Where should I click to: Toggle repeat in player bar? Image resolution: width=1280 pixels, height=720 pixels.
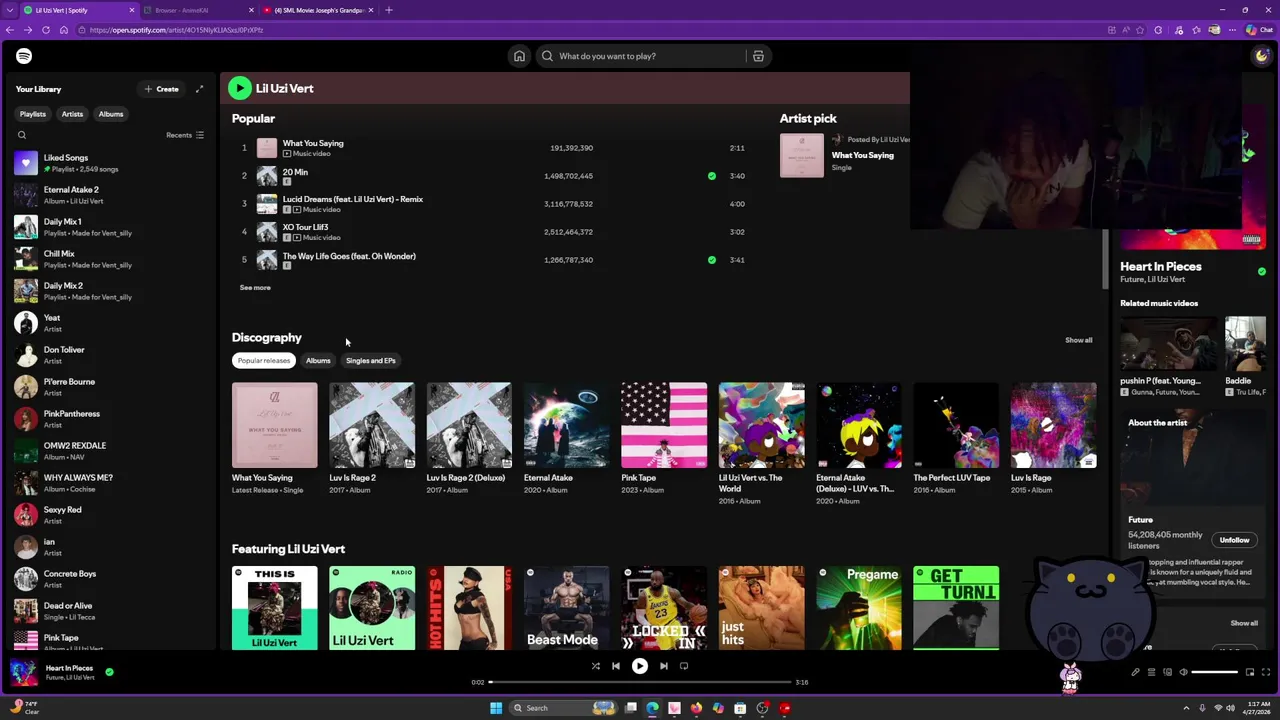coord(684,666)
